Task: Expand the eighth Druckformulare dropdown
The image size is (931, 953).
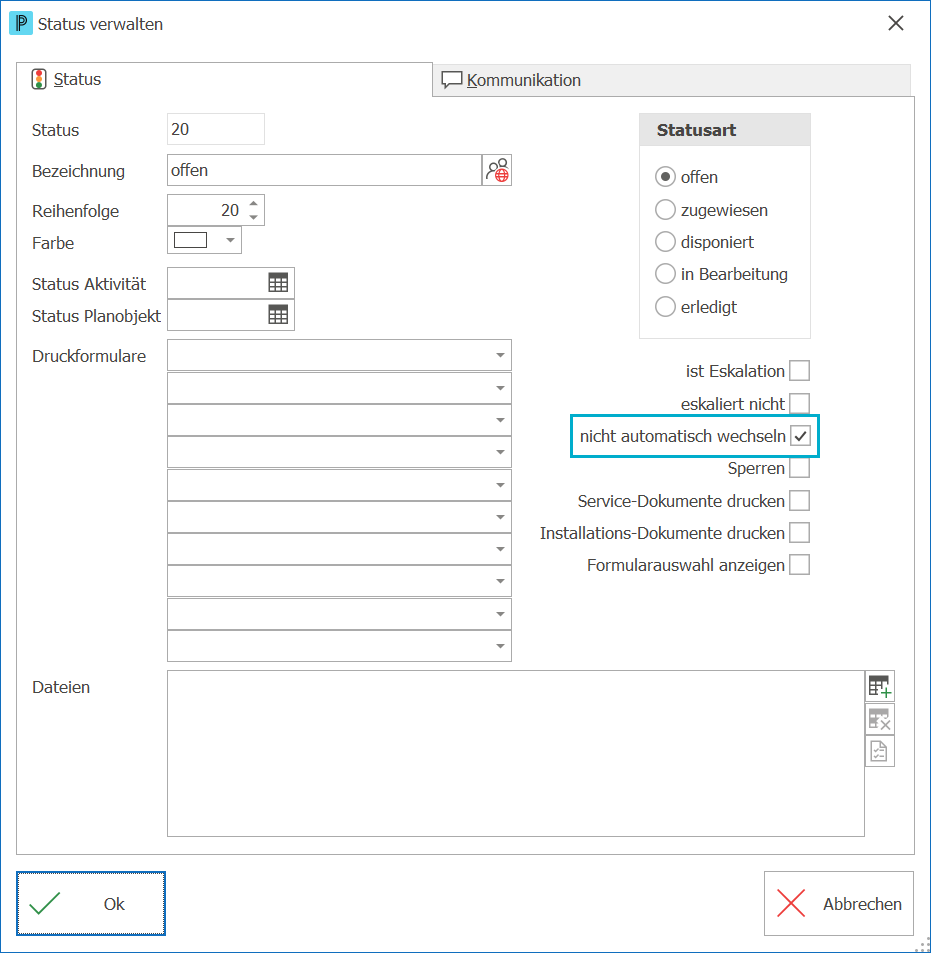Action: coord(500,581)
